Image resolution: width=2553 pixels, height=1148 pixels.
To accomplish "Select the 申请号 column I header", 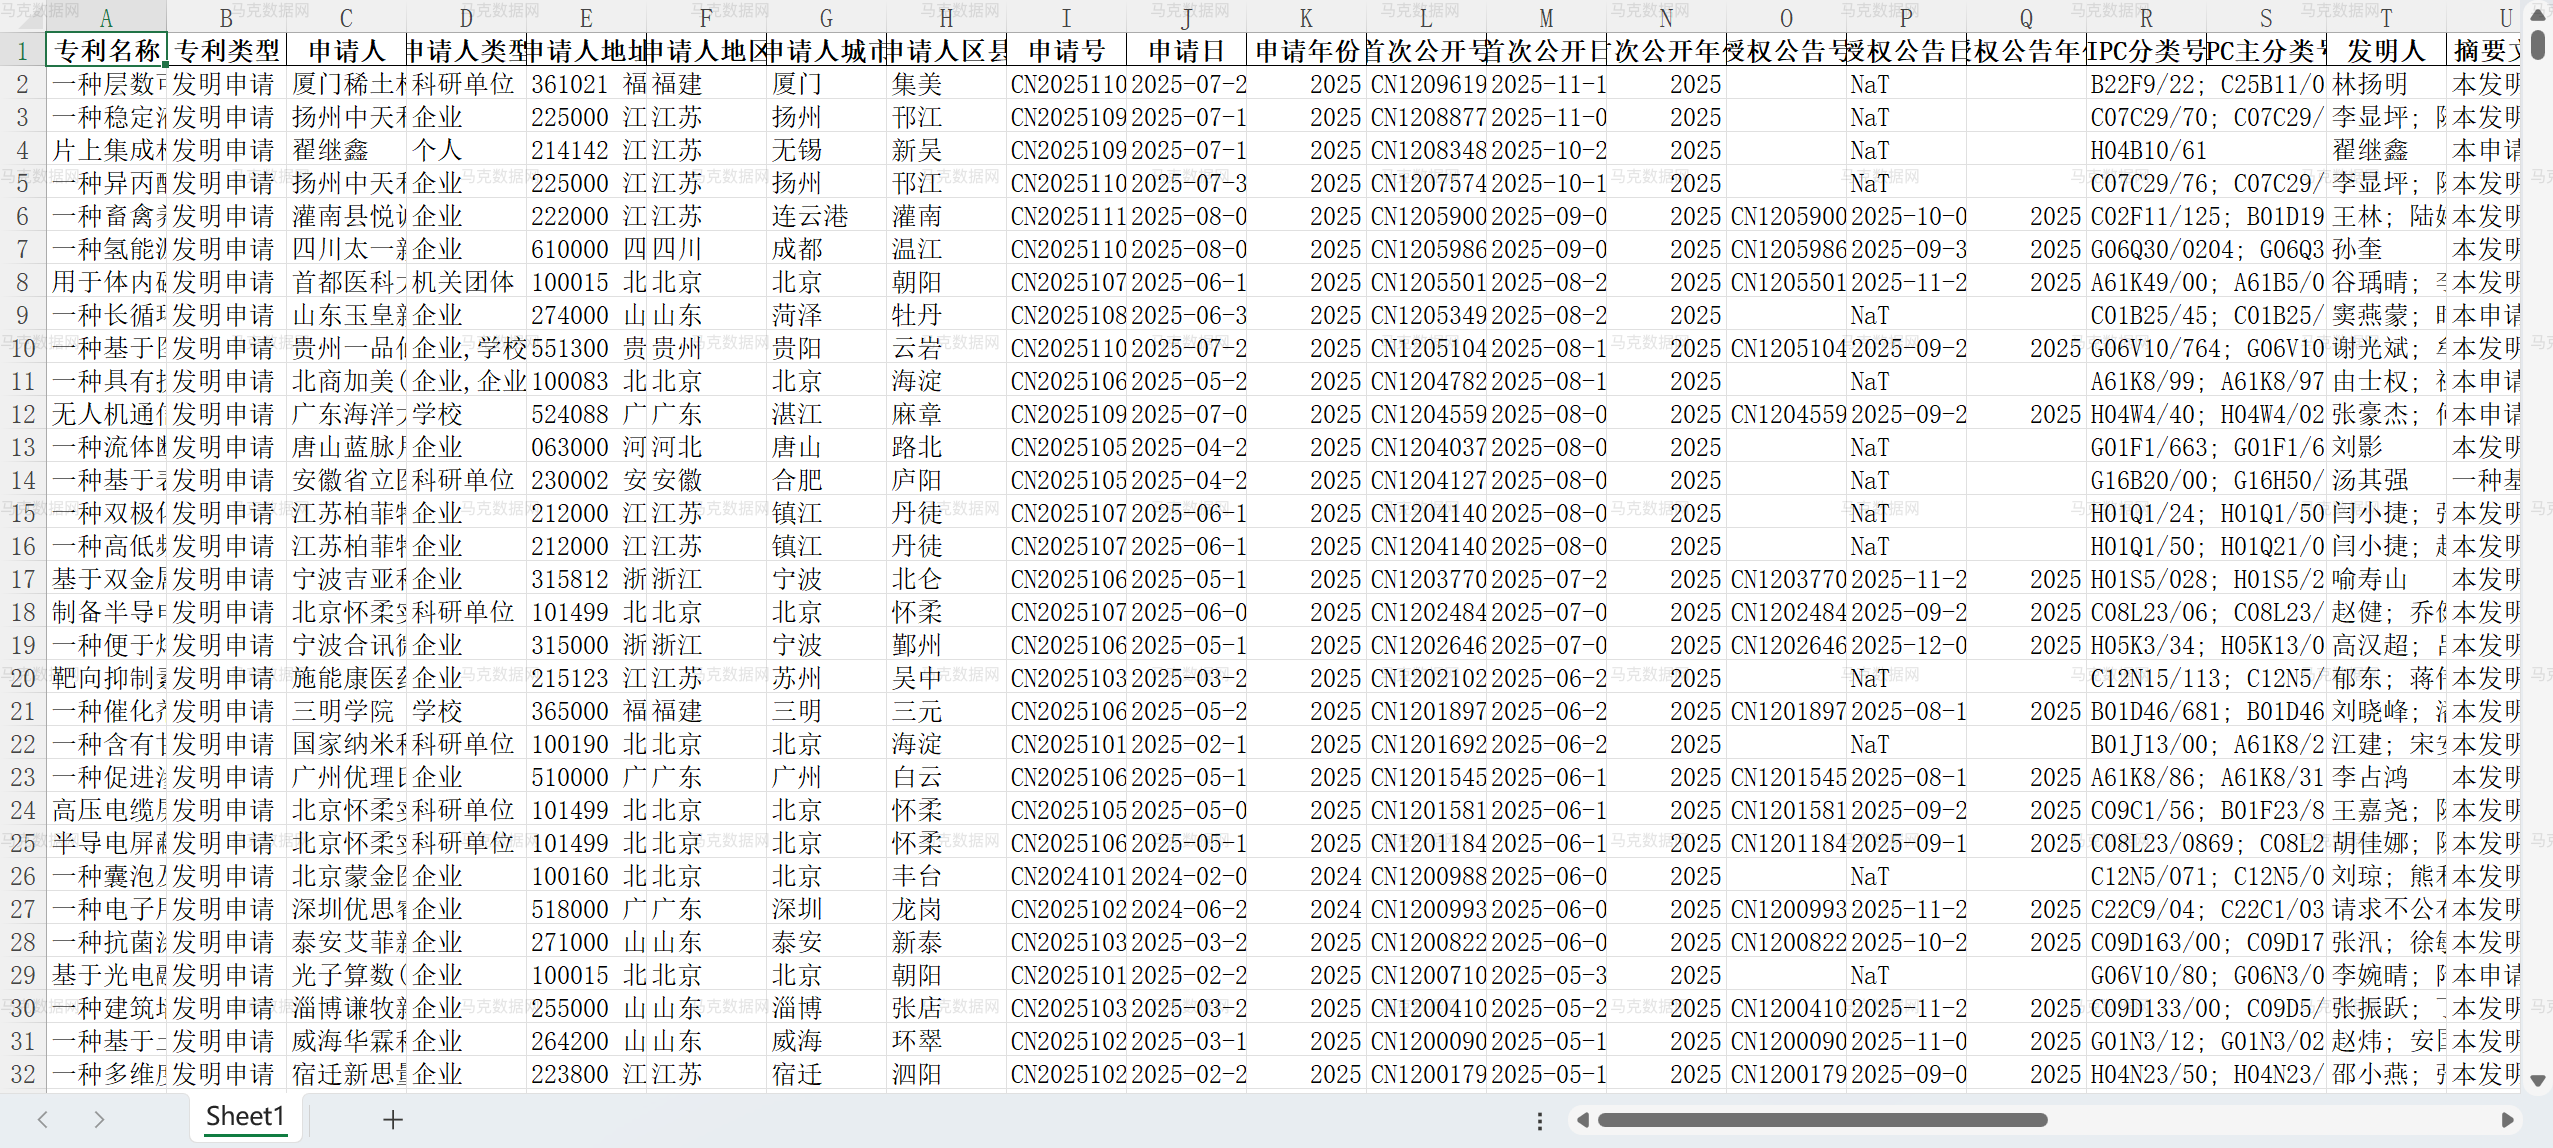I will (x=1066, y=17).
